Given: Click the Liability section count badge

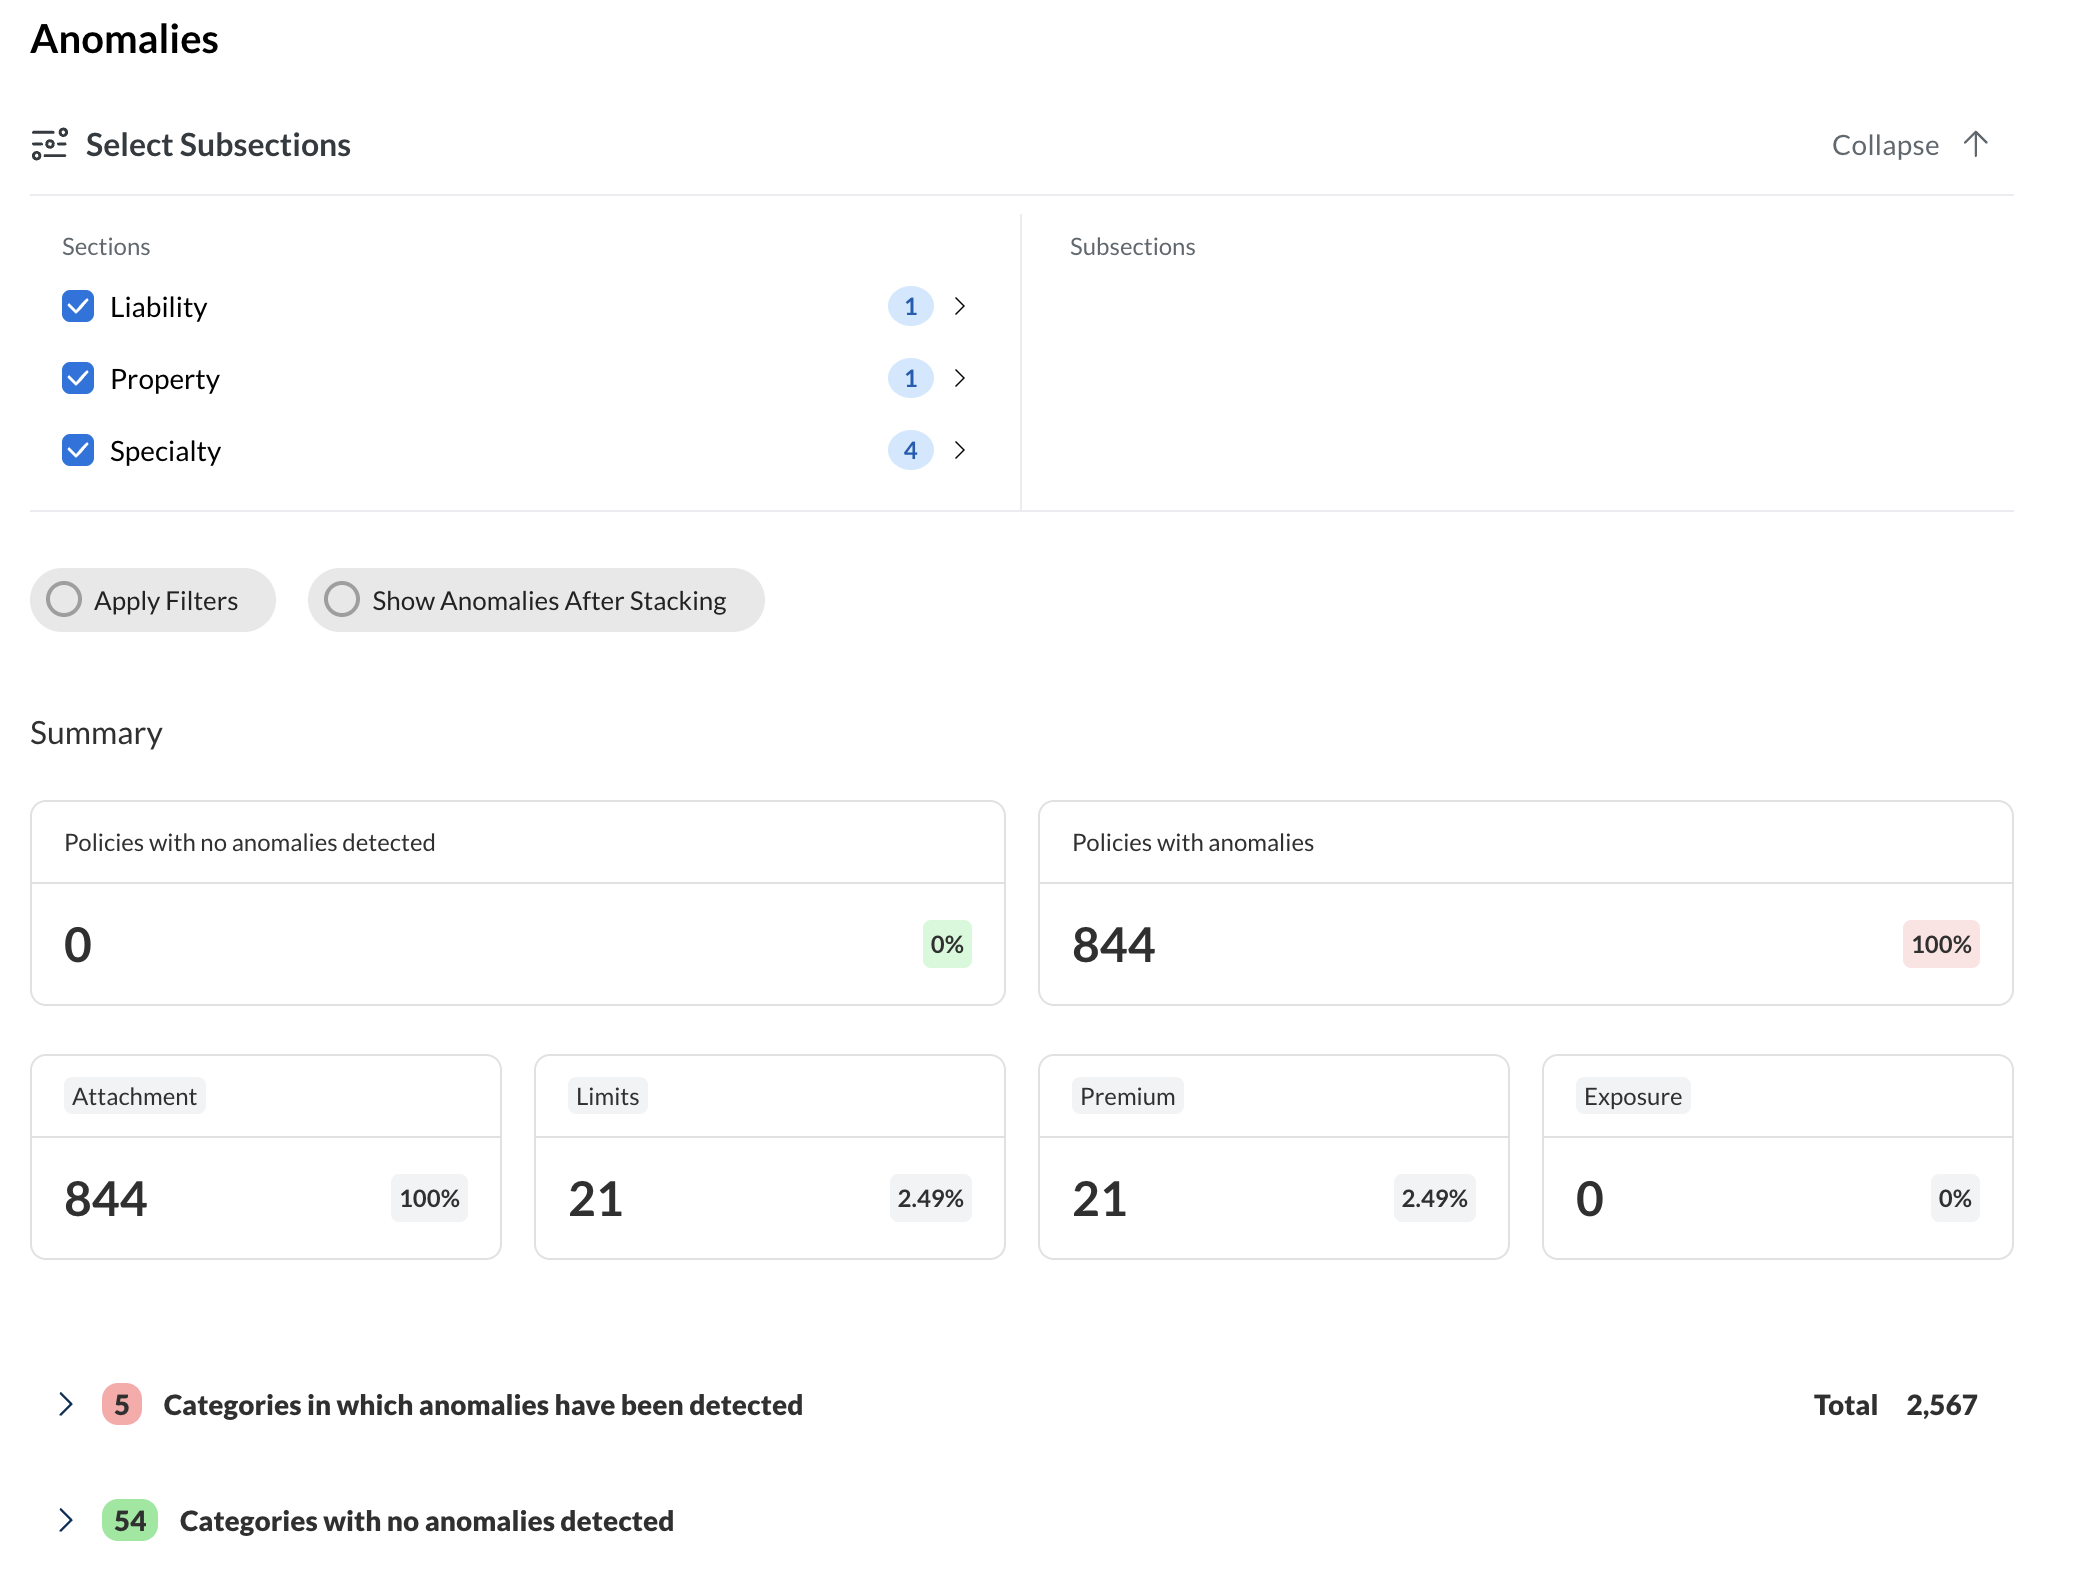Looking at the screenshot, I should [909, 306].
